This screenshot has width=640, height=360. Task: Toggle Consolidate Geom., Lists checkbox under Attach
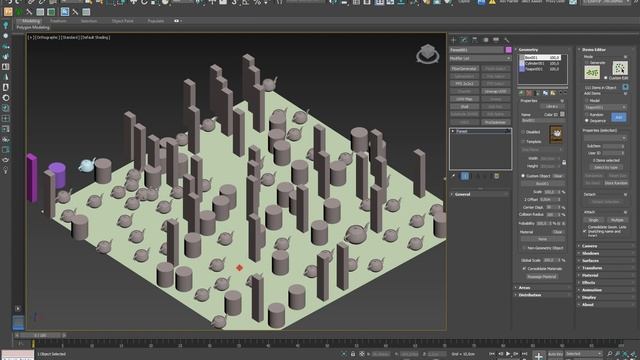(x=585, y=231)
